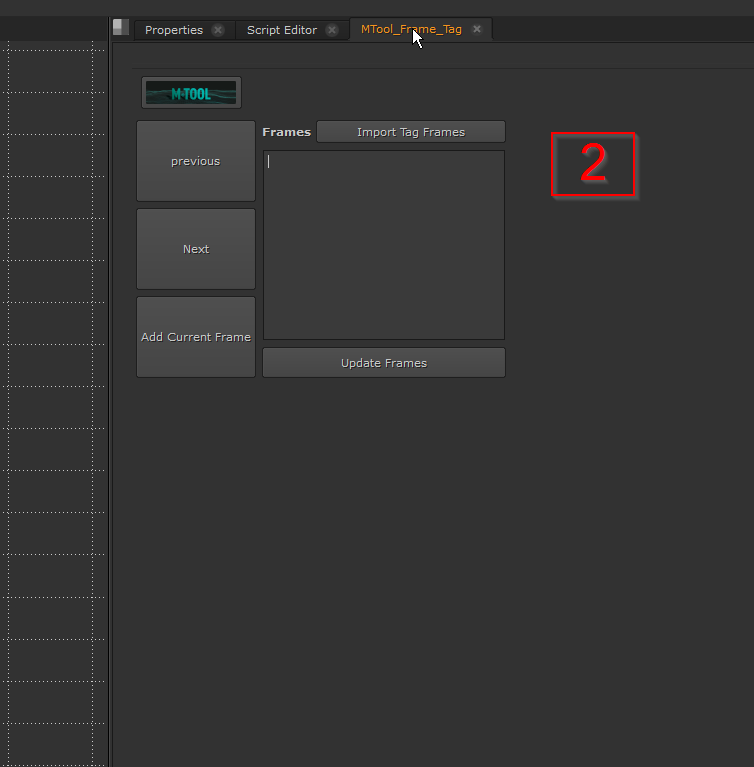Click empty panel area below Update Frames
754x767 pixels.
(400, 550)
